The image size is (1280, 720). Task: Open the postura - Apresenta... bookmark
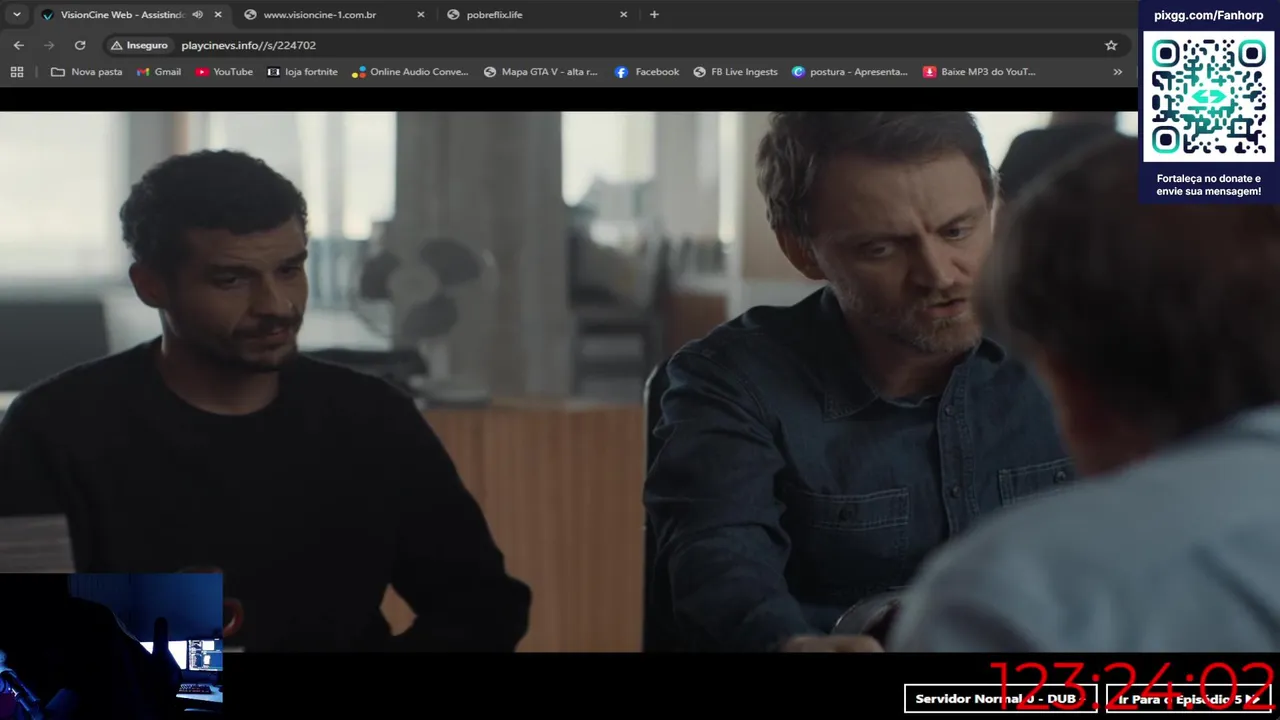coord(850,72)
